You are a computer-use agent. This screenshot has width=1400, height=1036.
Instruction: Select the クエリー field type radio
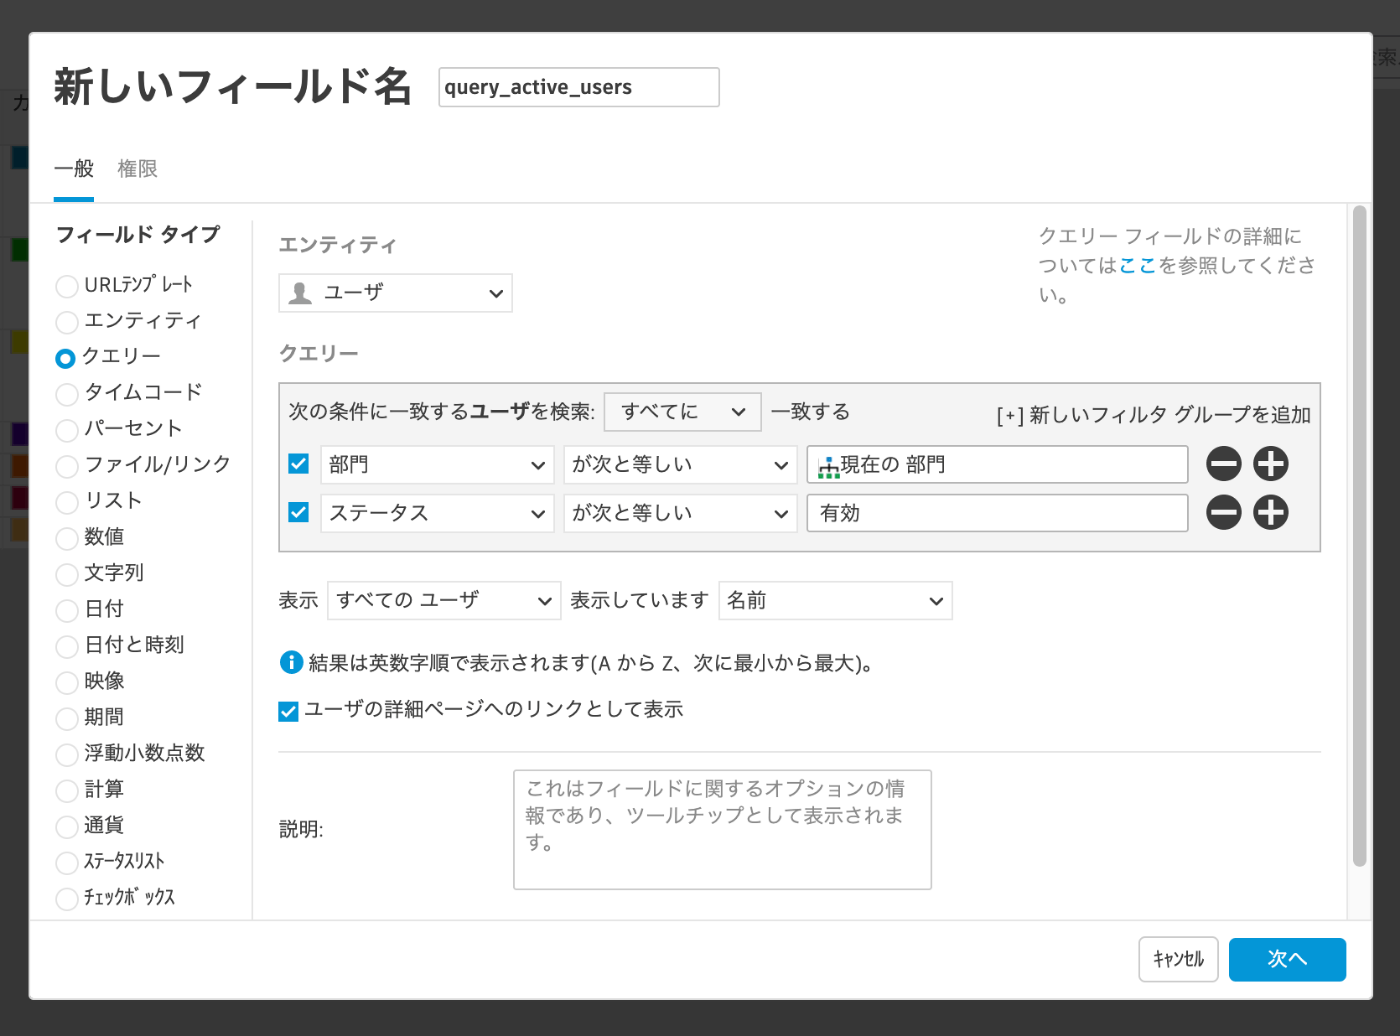click(x=66, y=358)
